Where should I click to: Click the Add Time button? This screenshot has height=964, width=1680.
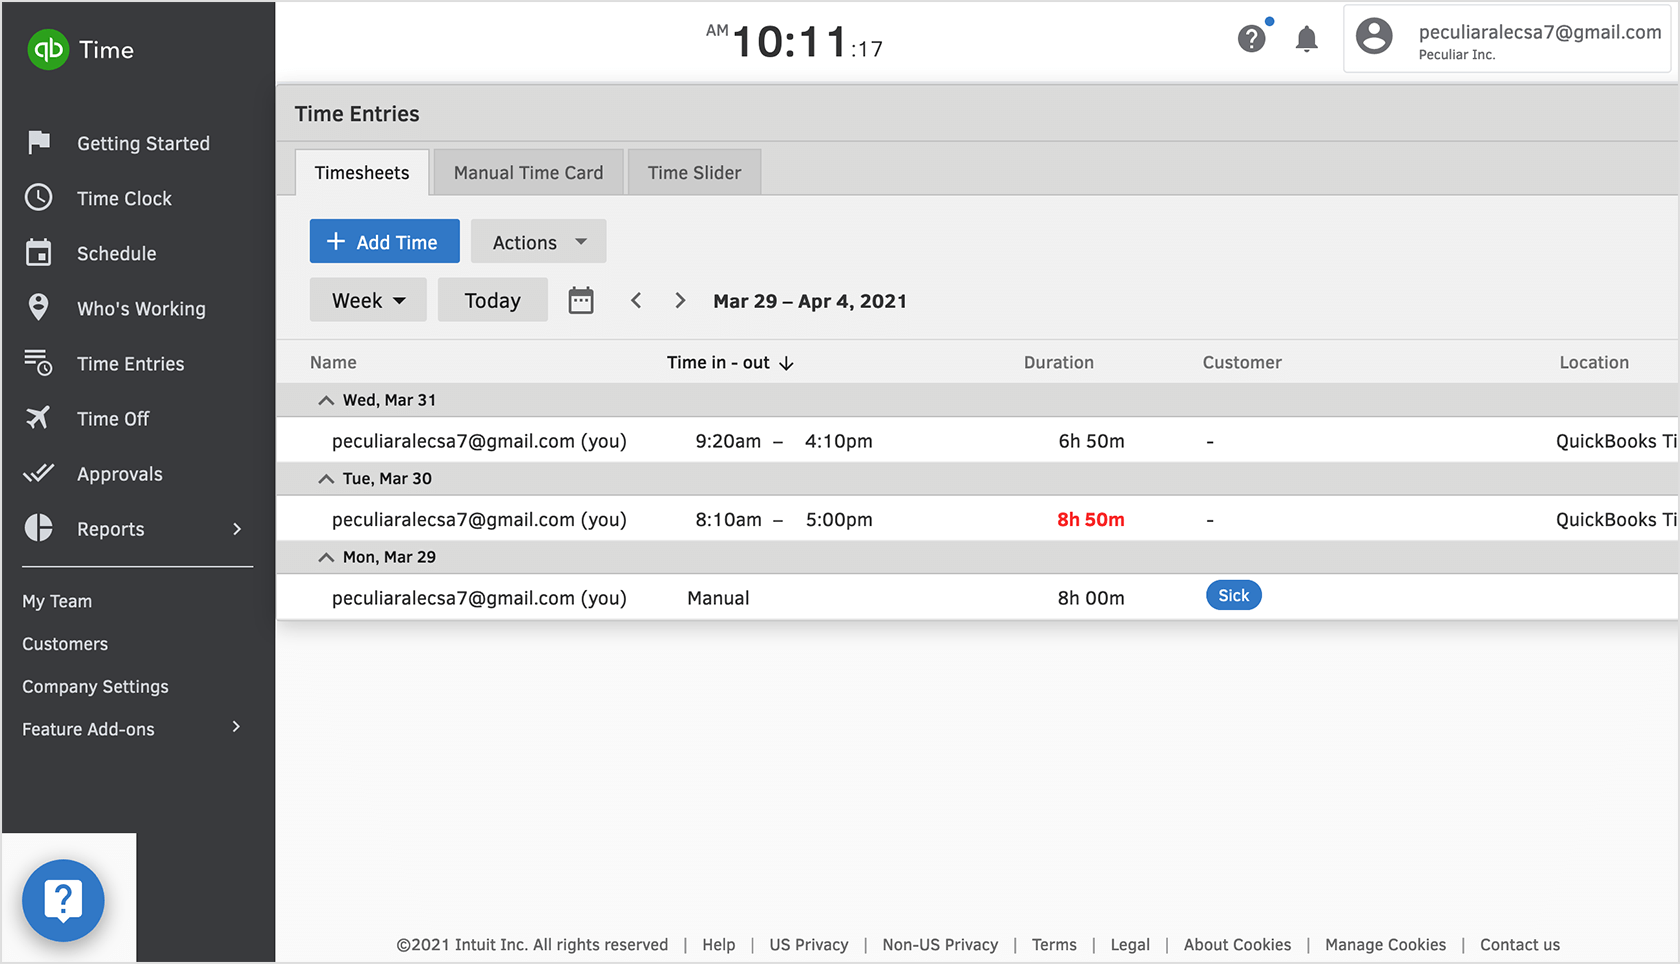pyautogui.click(x=384, y=241)
